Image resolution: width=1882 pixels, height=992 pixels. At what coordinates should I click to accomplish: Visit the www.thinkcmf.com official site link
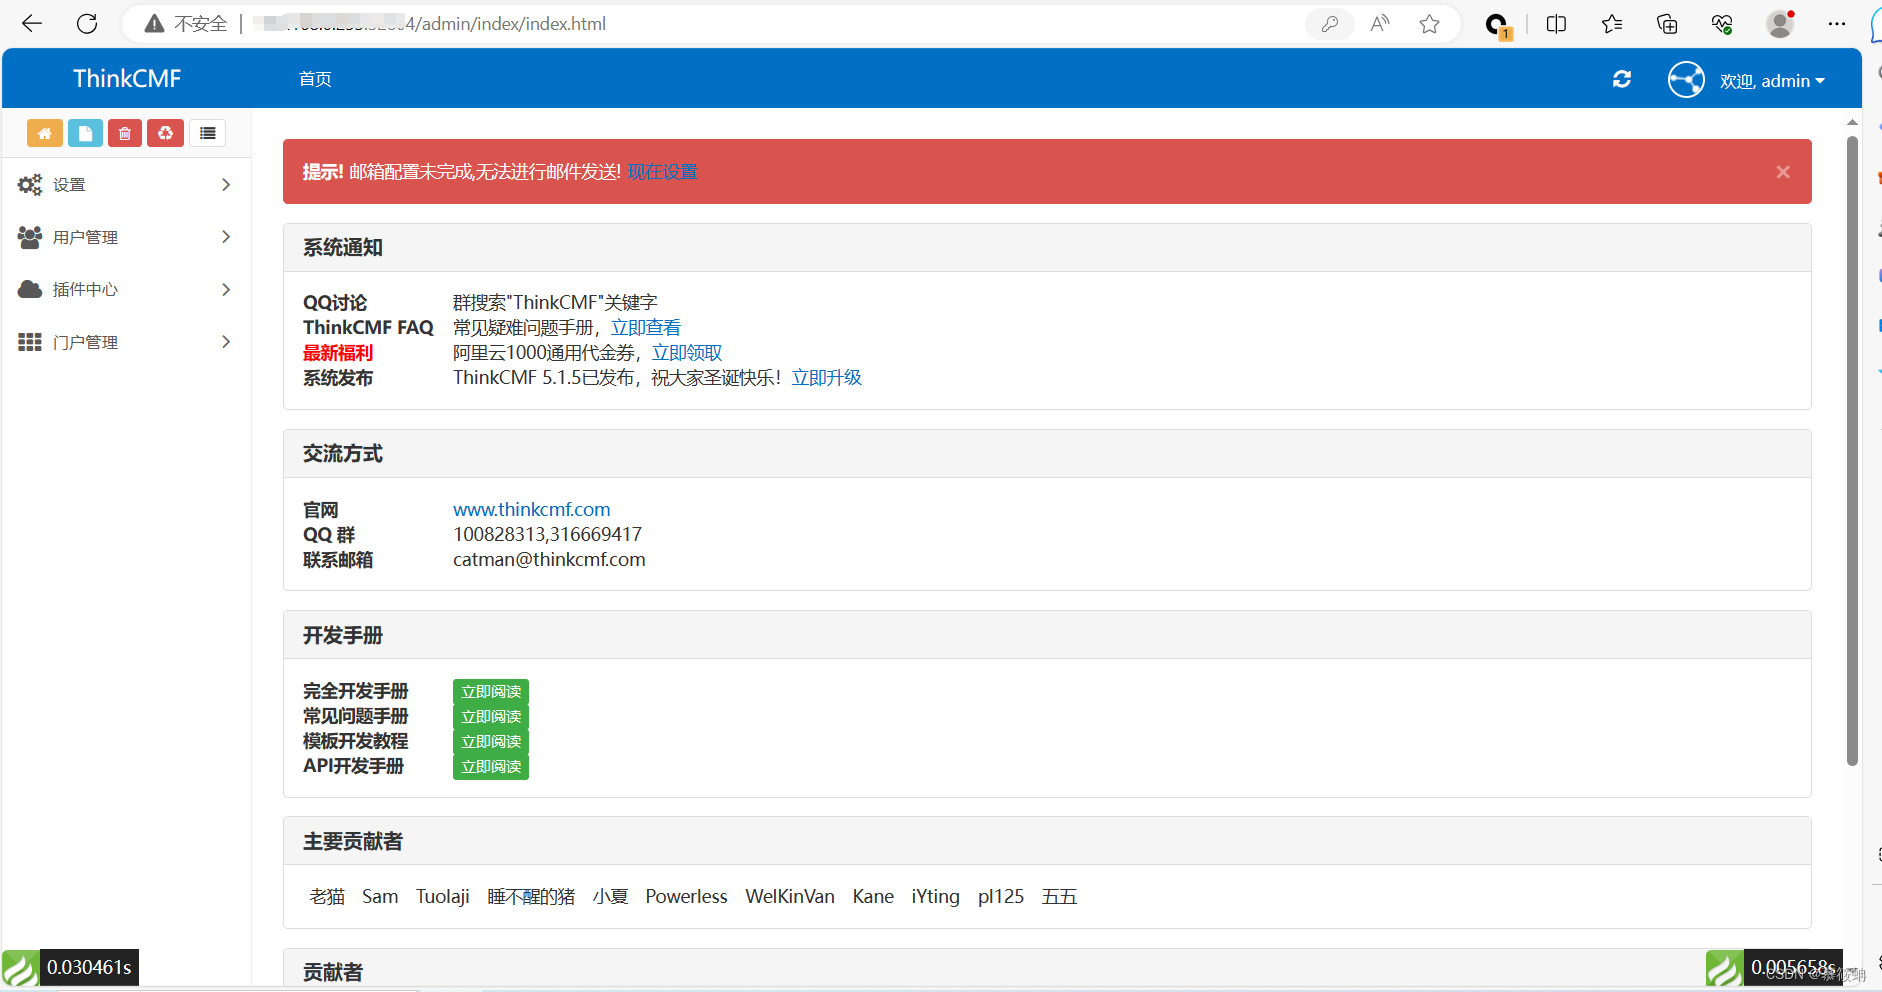pos(531,509)
